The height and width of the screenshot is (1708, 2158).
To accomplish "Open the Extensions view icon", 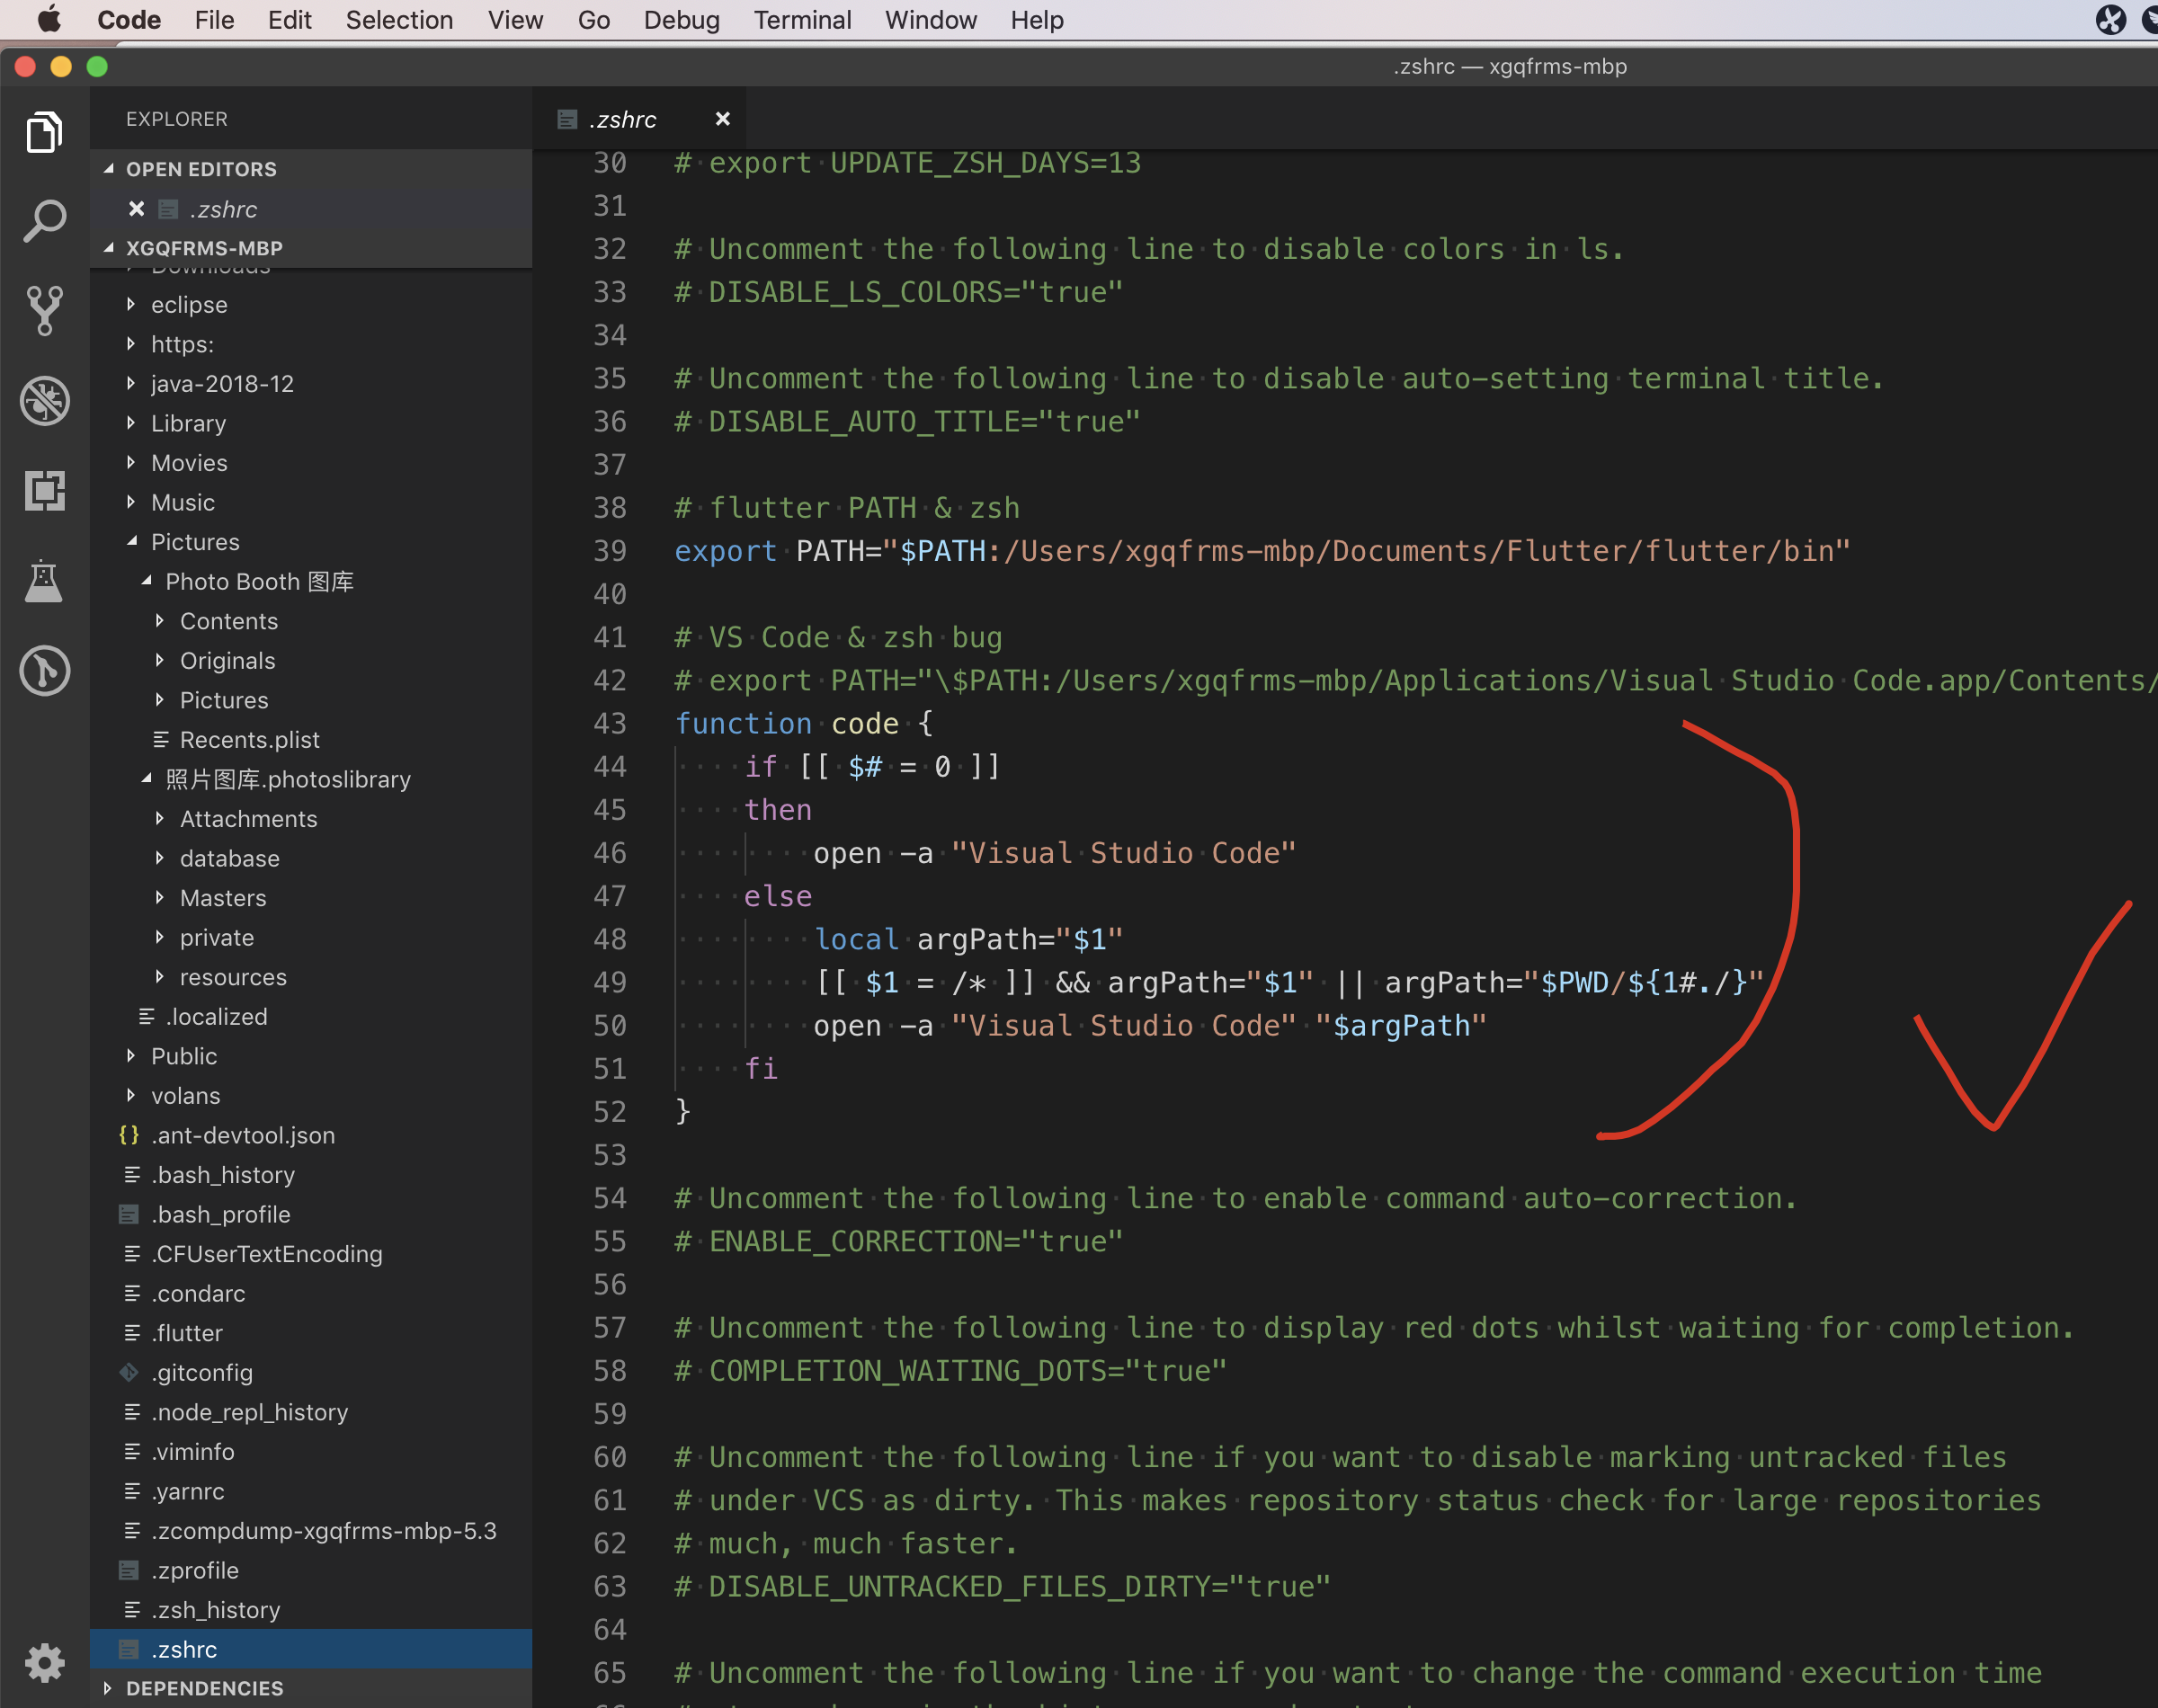I will 44,491.
